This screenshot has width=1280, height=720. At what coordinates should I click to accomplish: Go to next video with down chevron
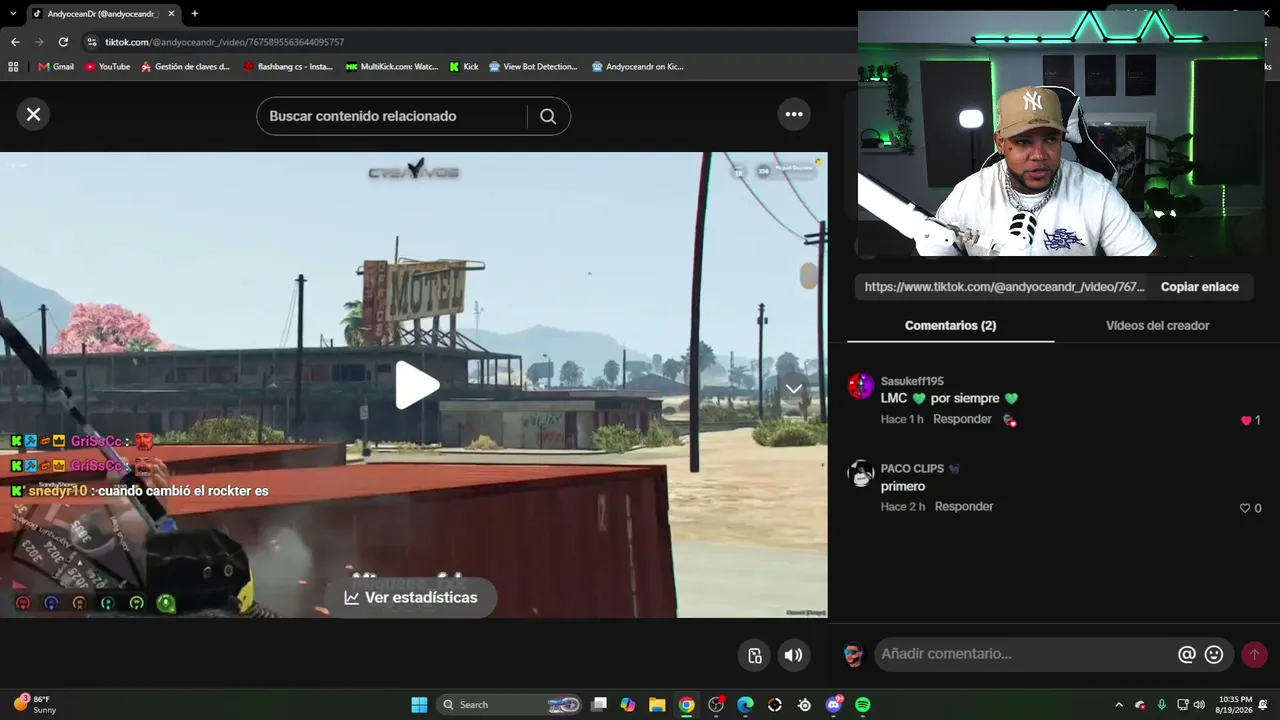point(794,388)
